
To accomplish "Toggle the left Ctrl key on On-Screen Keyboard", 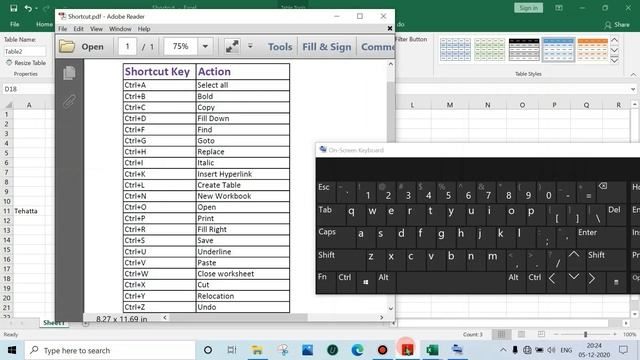I will (345, 282).
